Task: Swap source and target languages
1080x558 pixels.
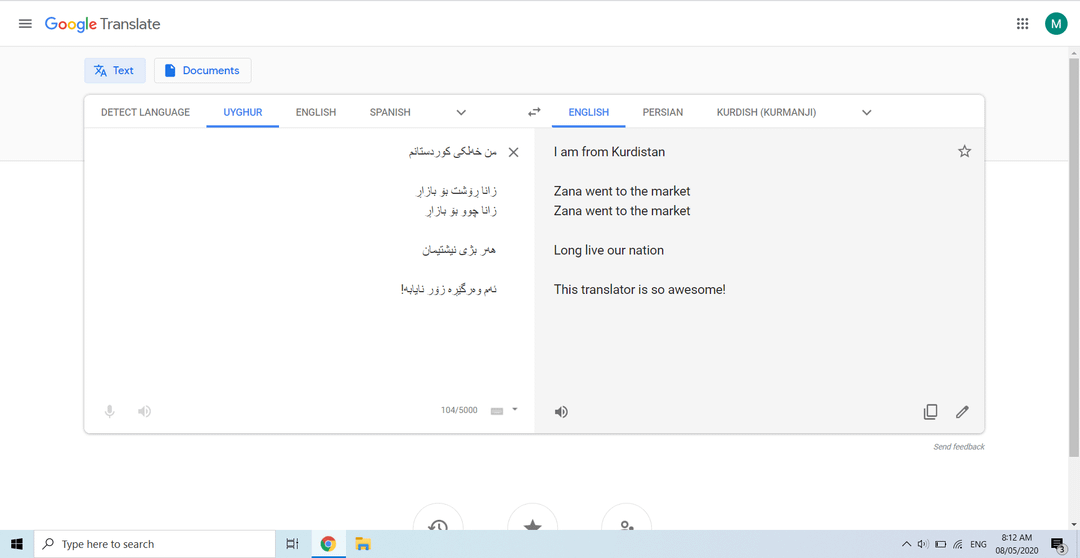Action: click(x=534, y=112)
